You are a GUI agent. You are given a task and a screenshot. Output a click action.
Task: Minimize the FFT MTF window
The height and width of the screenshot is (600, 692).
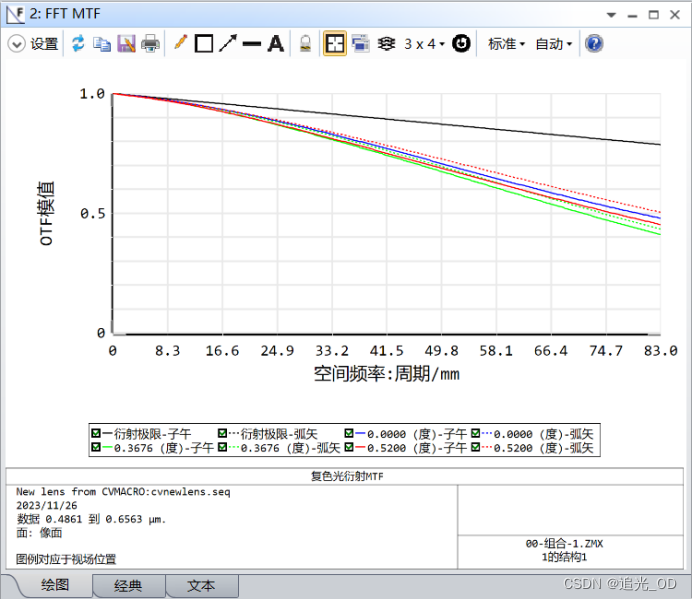click(632, 16)
